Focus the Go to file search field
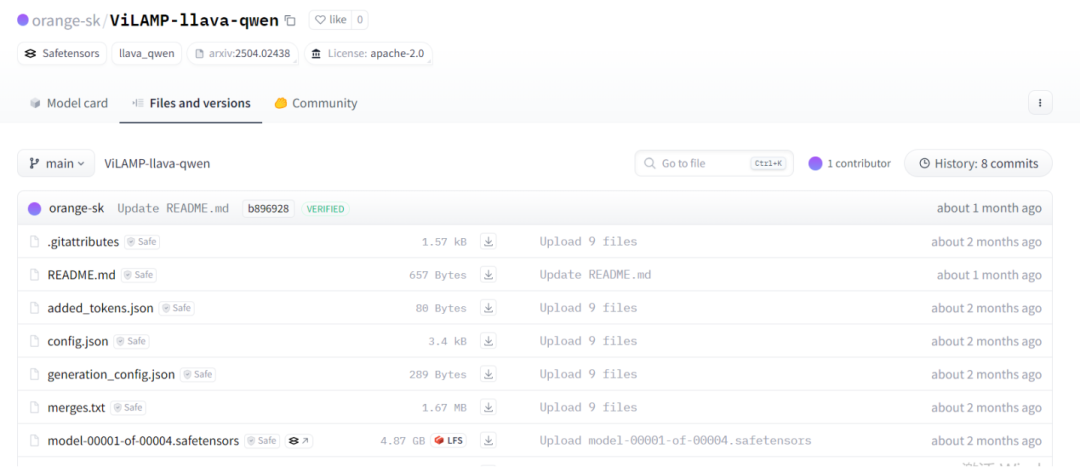This screenshot has width=1080, height=467. point(714,164)
